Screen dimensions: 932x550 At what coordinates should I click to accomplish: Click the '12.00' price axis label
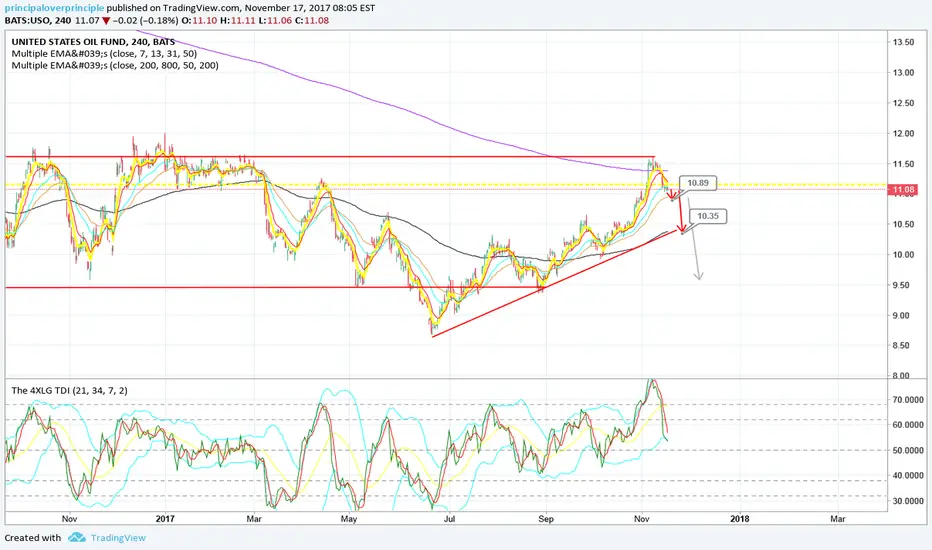pos(903,133)
